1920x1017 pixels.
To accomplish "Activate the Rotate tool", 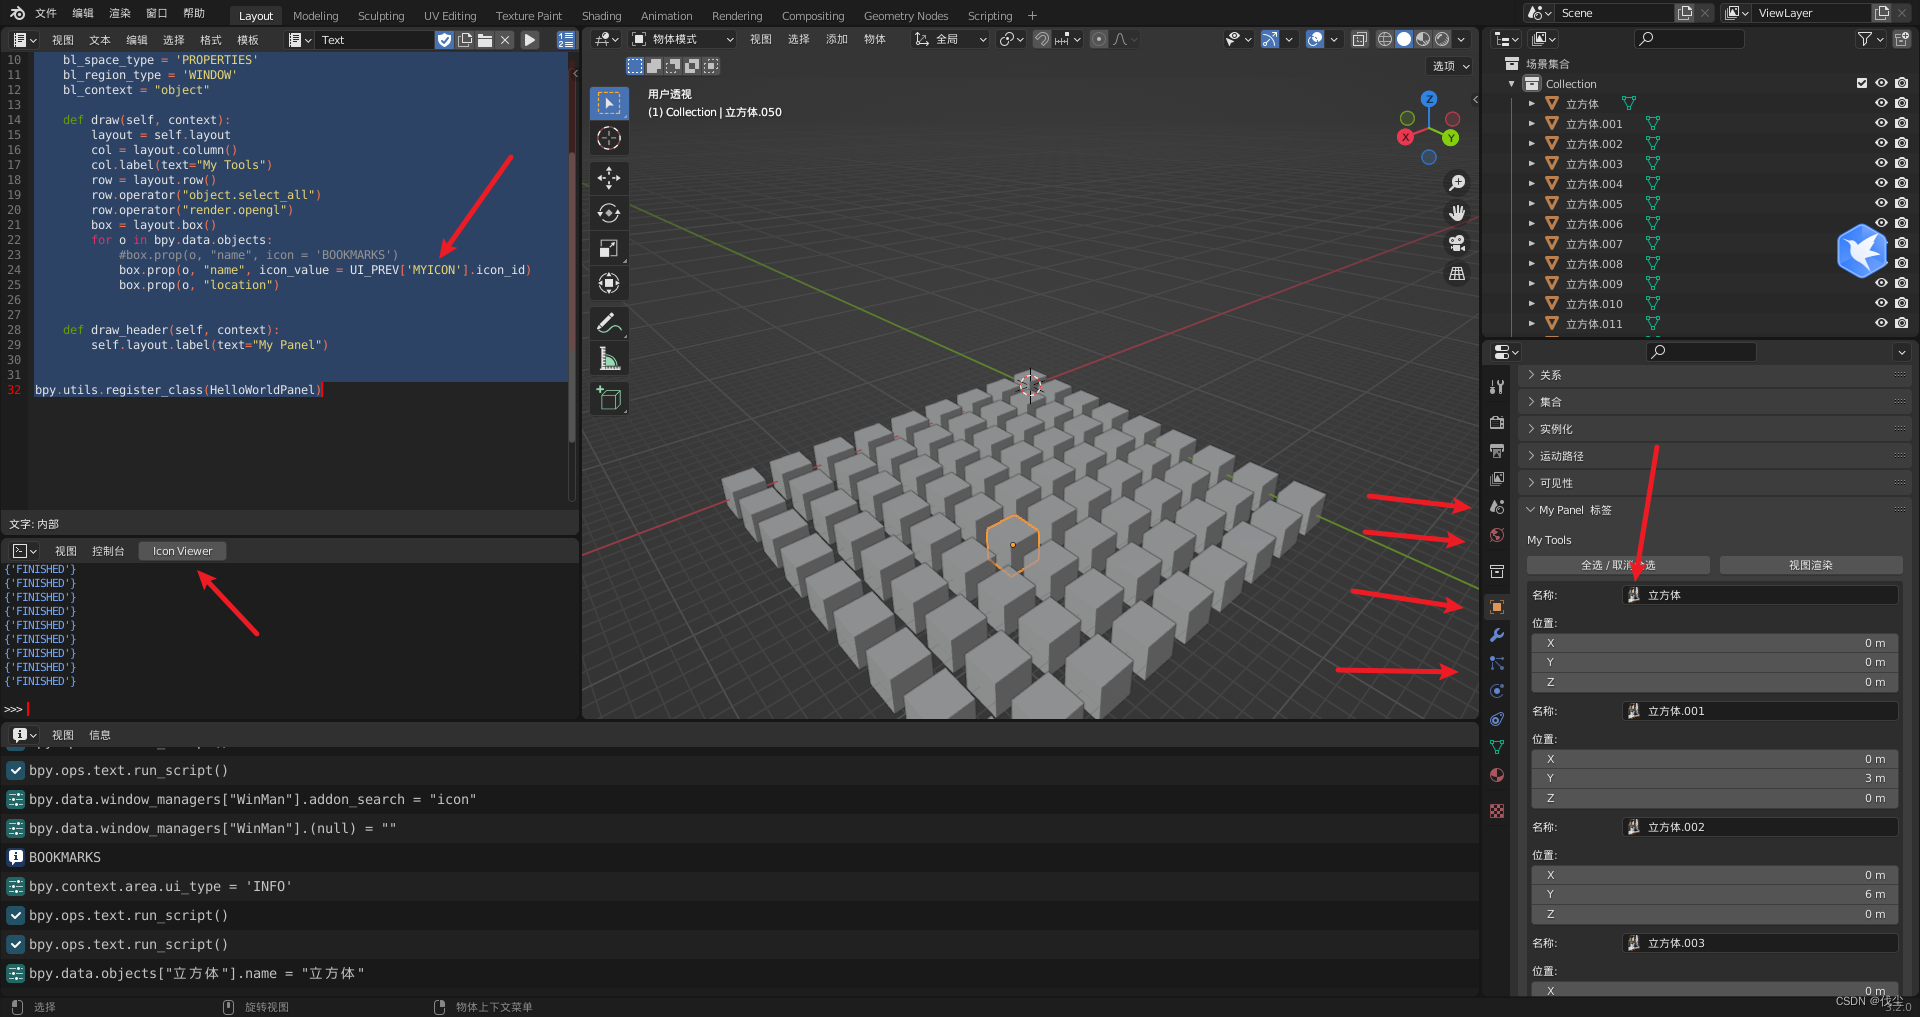I will 609,213.
